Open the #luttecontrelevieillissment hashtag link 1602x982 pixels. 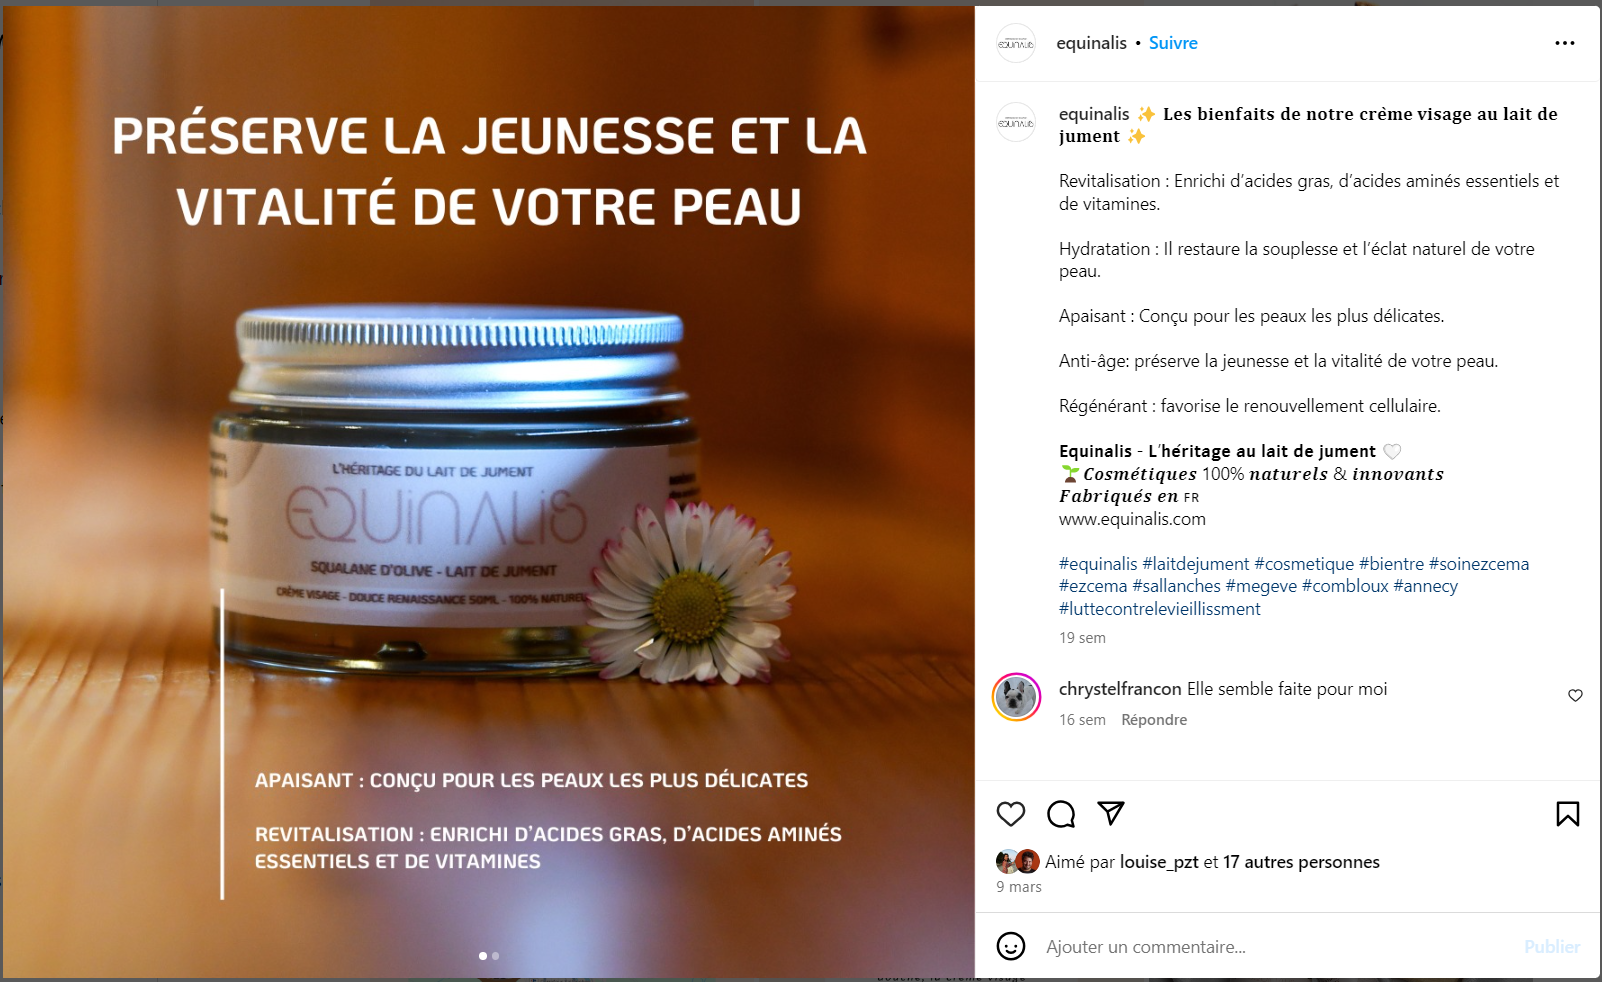(1160, 609)
